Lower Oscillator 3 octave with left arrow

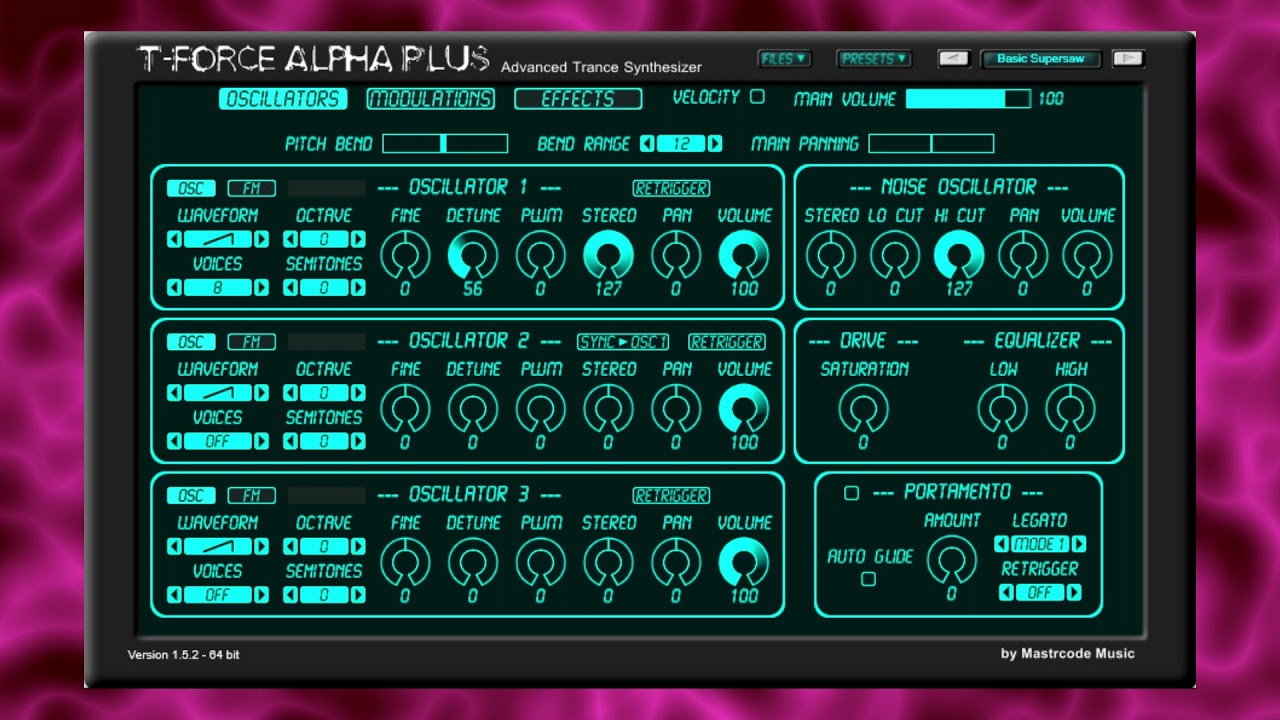[291, 547]
